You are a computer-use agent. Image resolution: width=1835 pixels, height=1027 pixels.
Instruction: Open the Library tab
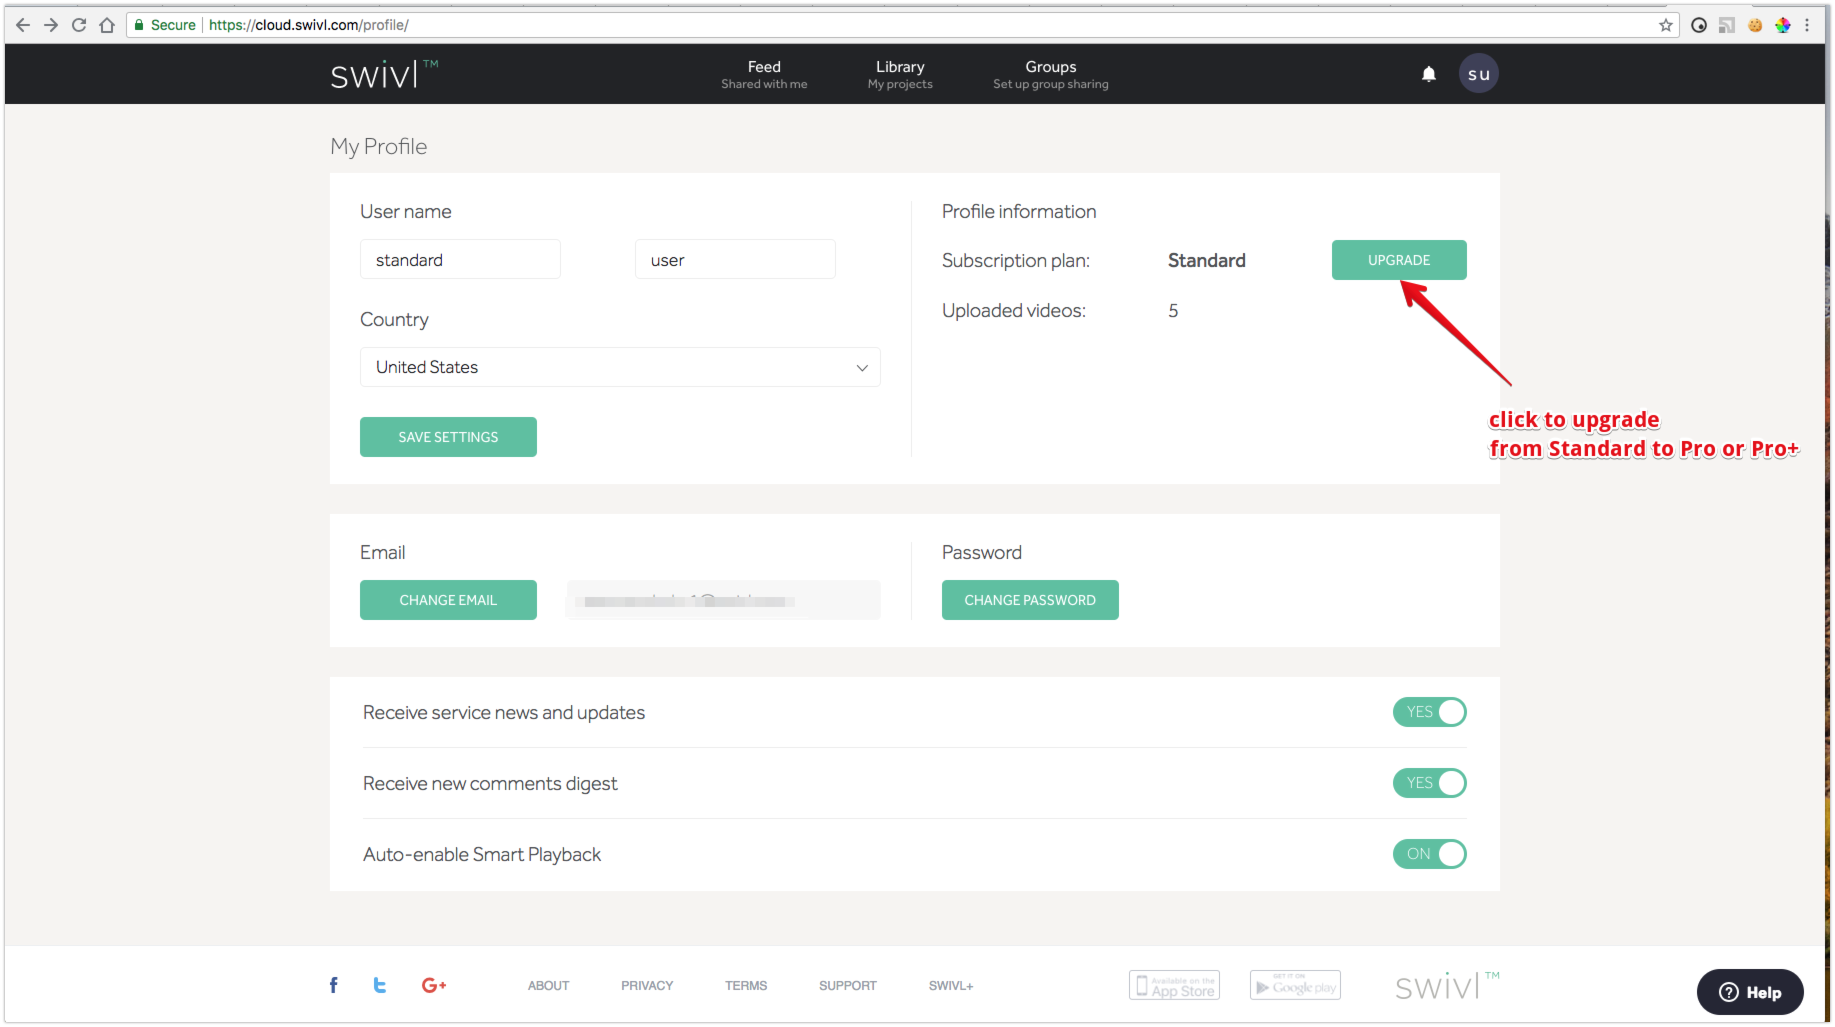(x=900, y=74)
